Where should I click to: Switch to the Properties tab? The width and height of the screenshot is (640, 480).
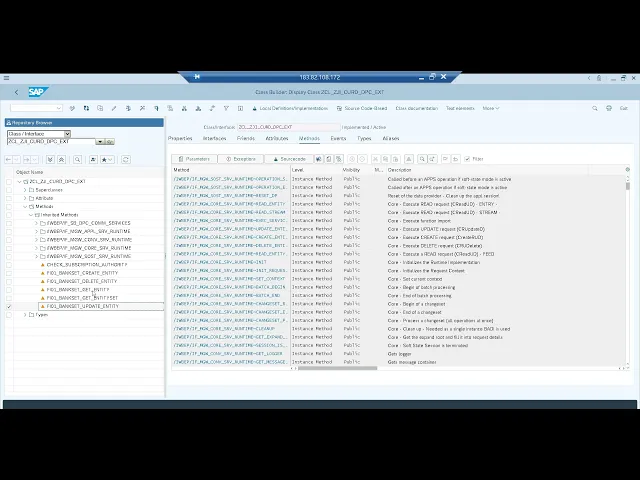tap(180, 139)
